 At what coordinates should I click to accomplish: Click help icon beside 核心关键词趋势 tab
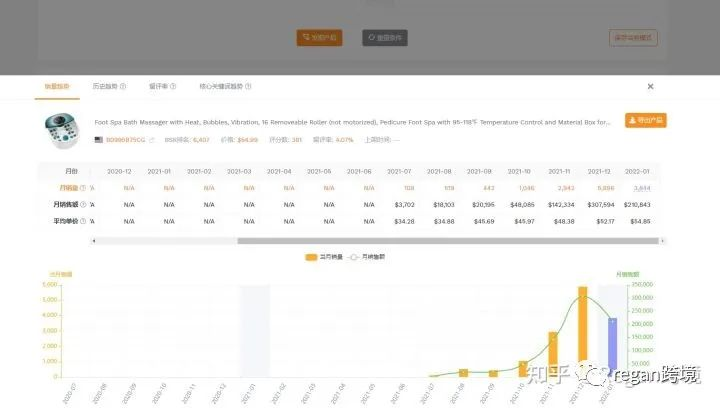248,86
